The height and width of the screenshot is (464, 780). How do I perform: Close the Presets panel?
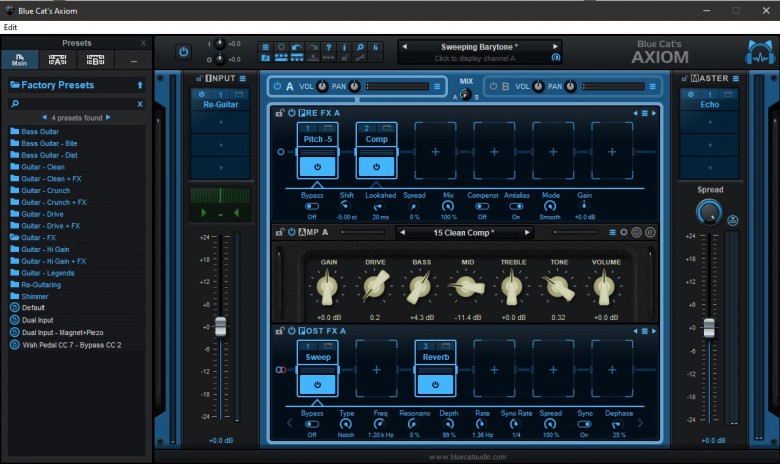pos(143,43)
